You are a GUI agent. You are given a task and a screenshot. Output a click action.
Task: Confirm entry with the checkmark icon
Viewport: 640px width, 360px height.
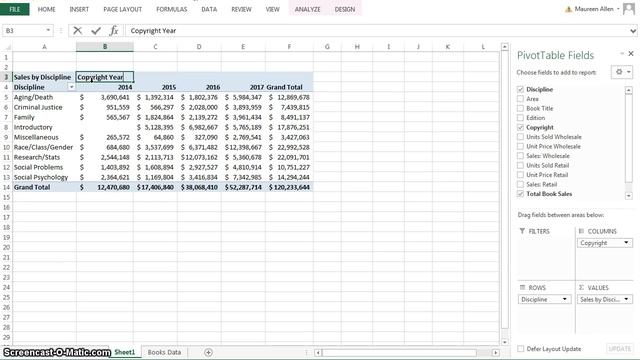(x=96, y=31)
